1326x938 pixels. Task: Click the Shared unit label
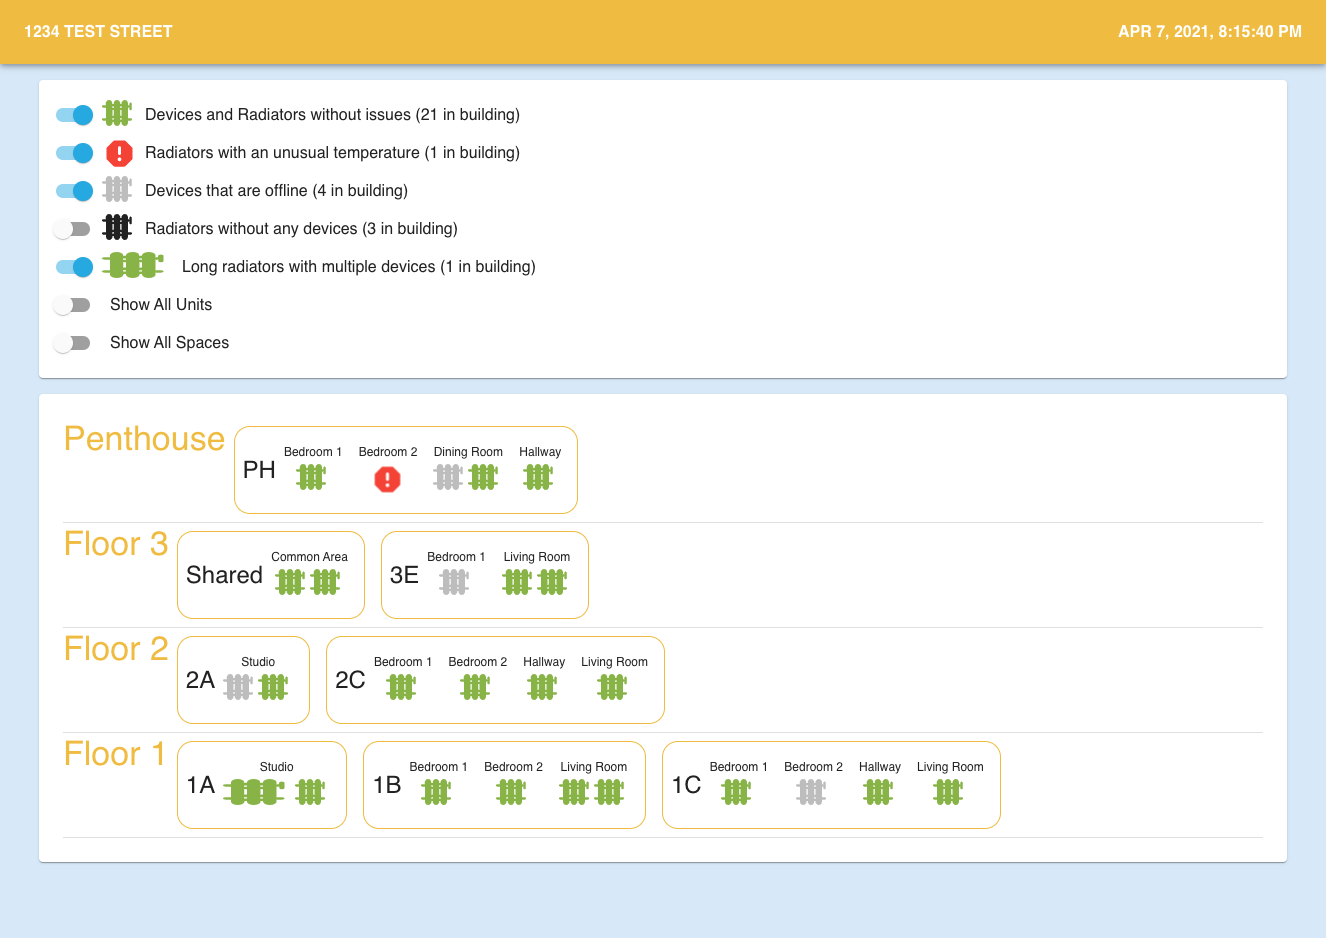(224, 575)
